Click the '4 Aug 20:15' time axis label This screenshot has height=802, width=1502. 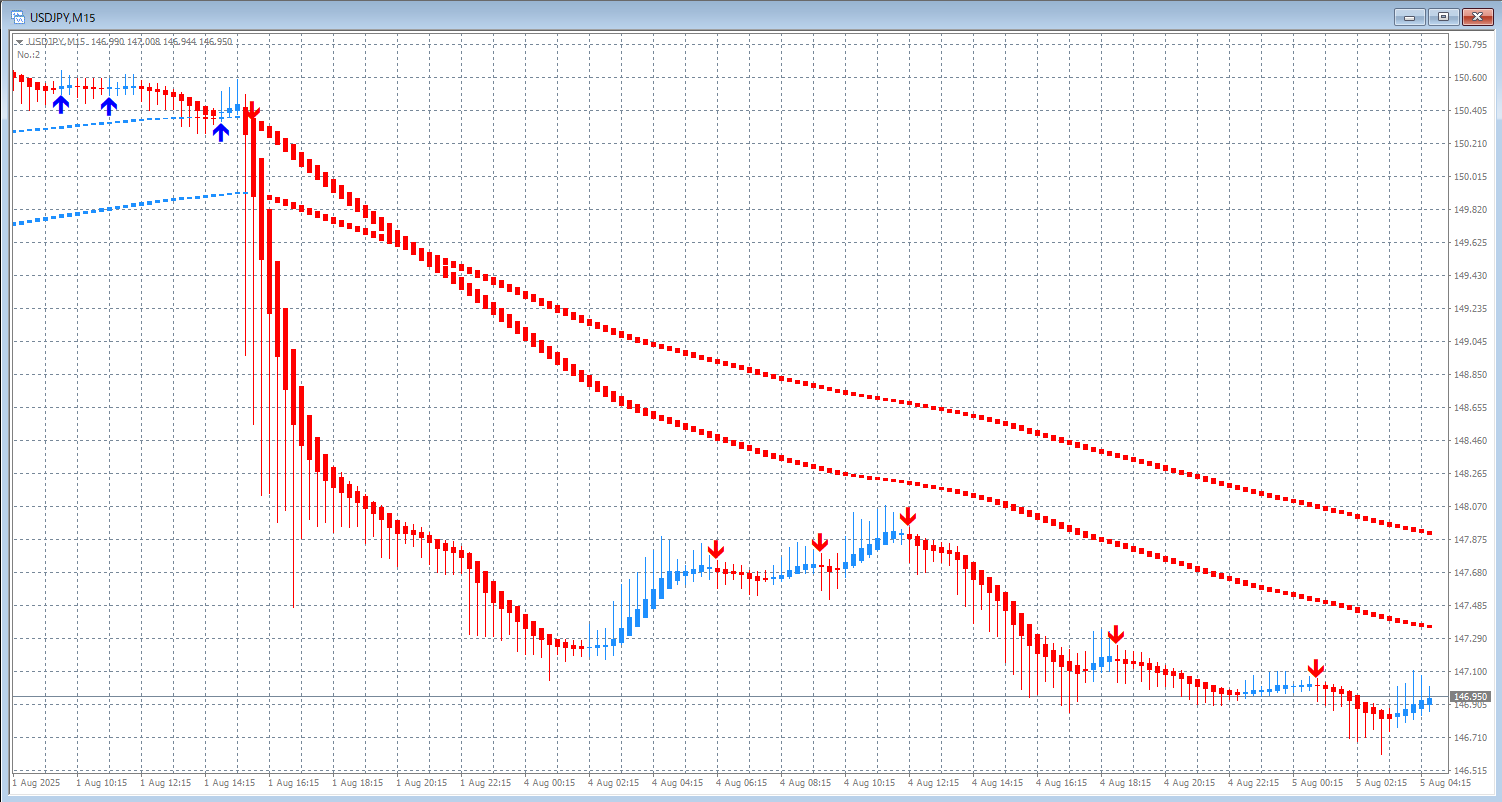coord(1190,783)
